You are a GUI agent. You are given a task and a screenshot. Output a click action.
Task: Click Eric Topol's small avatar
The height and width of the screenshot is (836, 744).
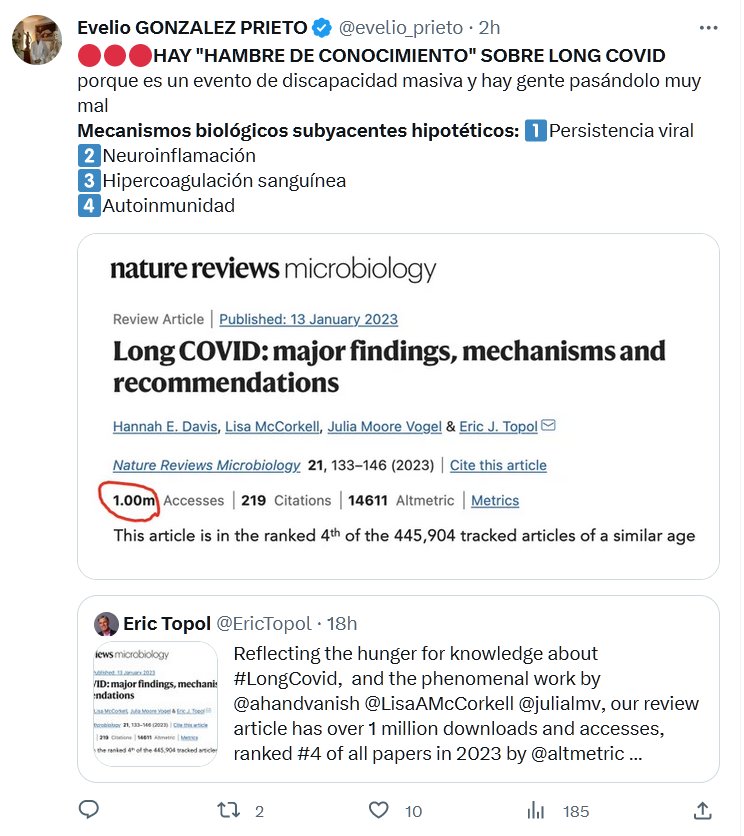106,625
